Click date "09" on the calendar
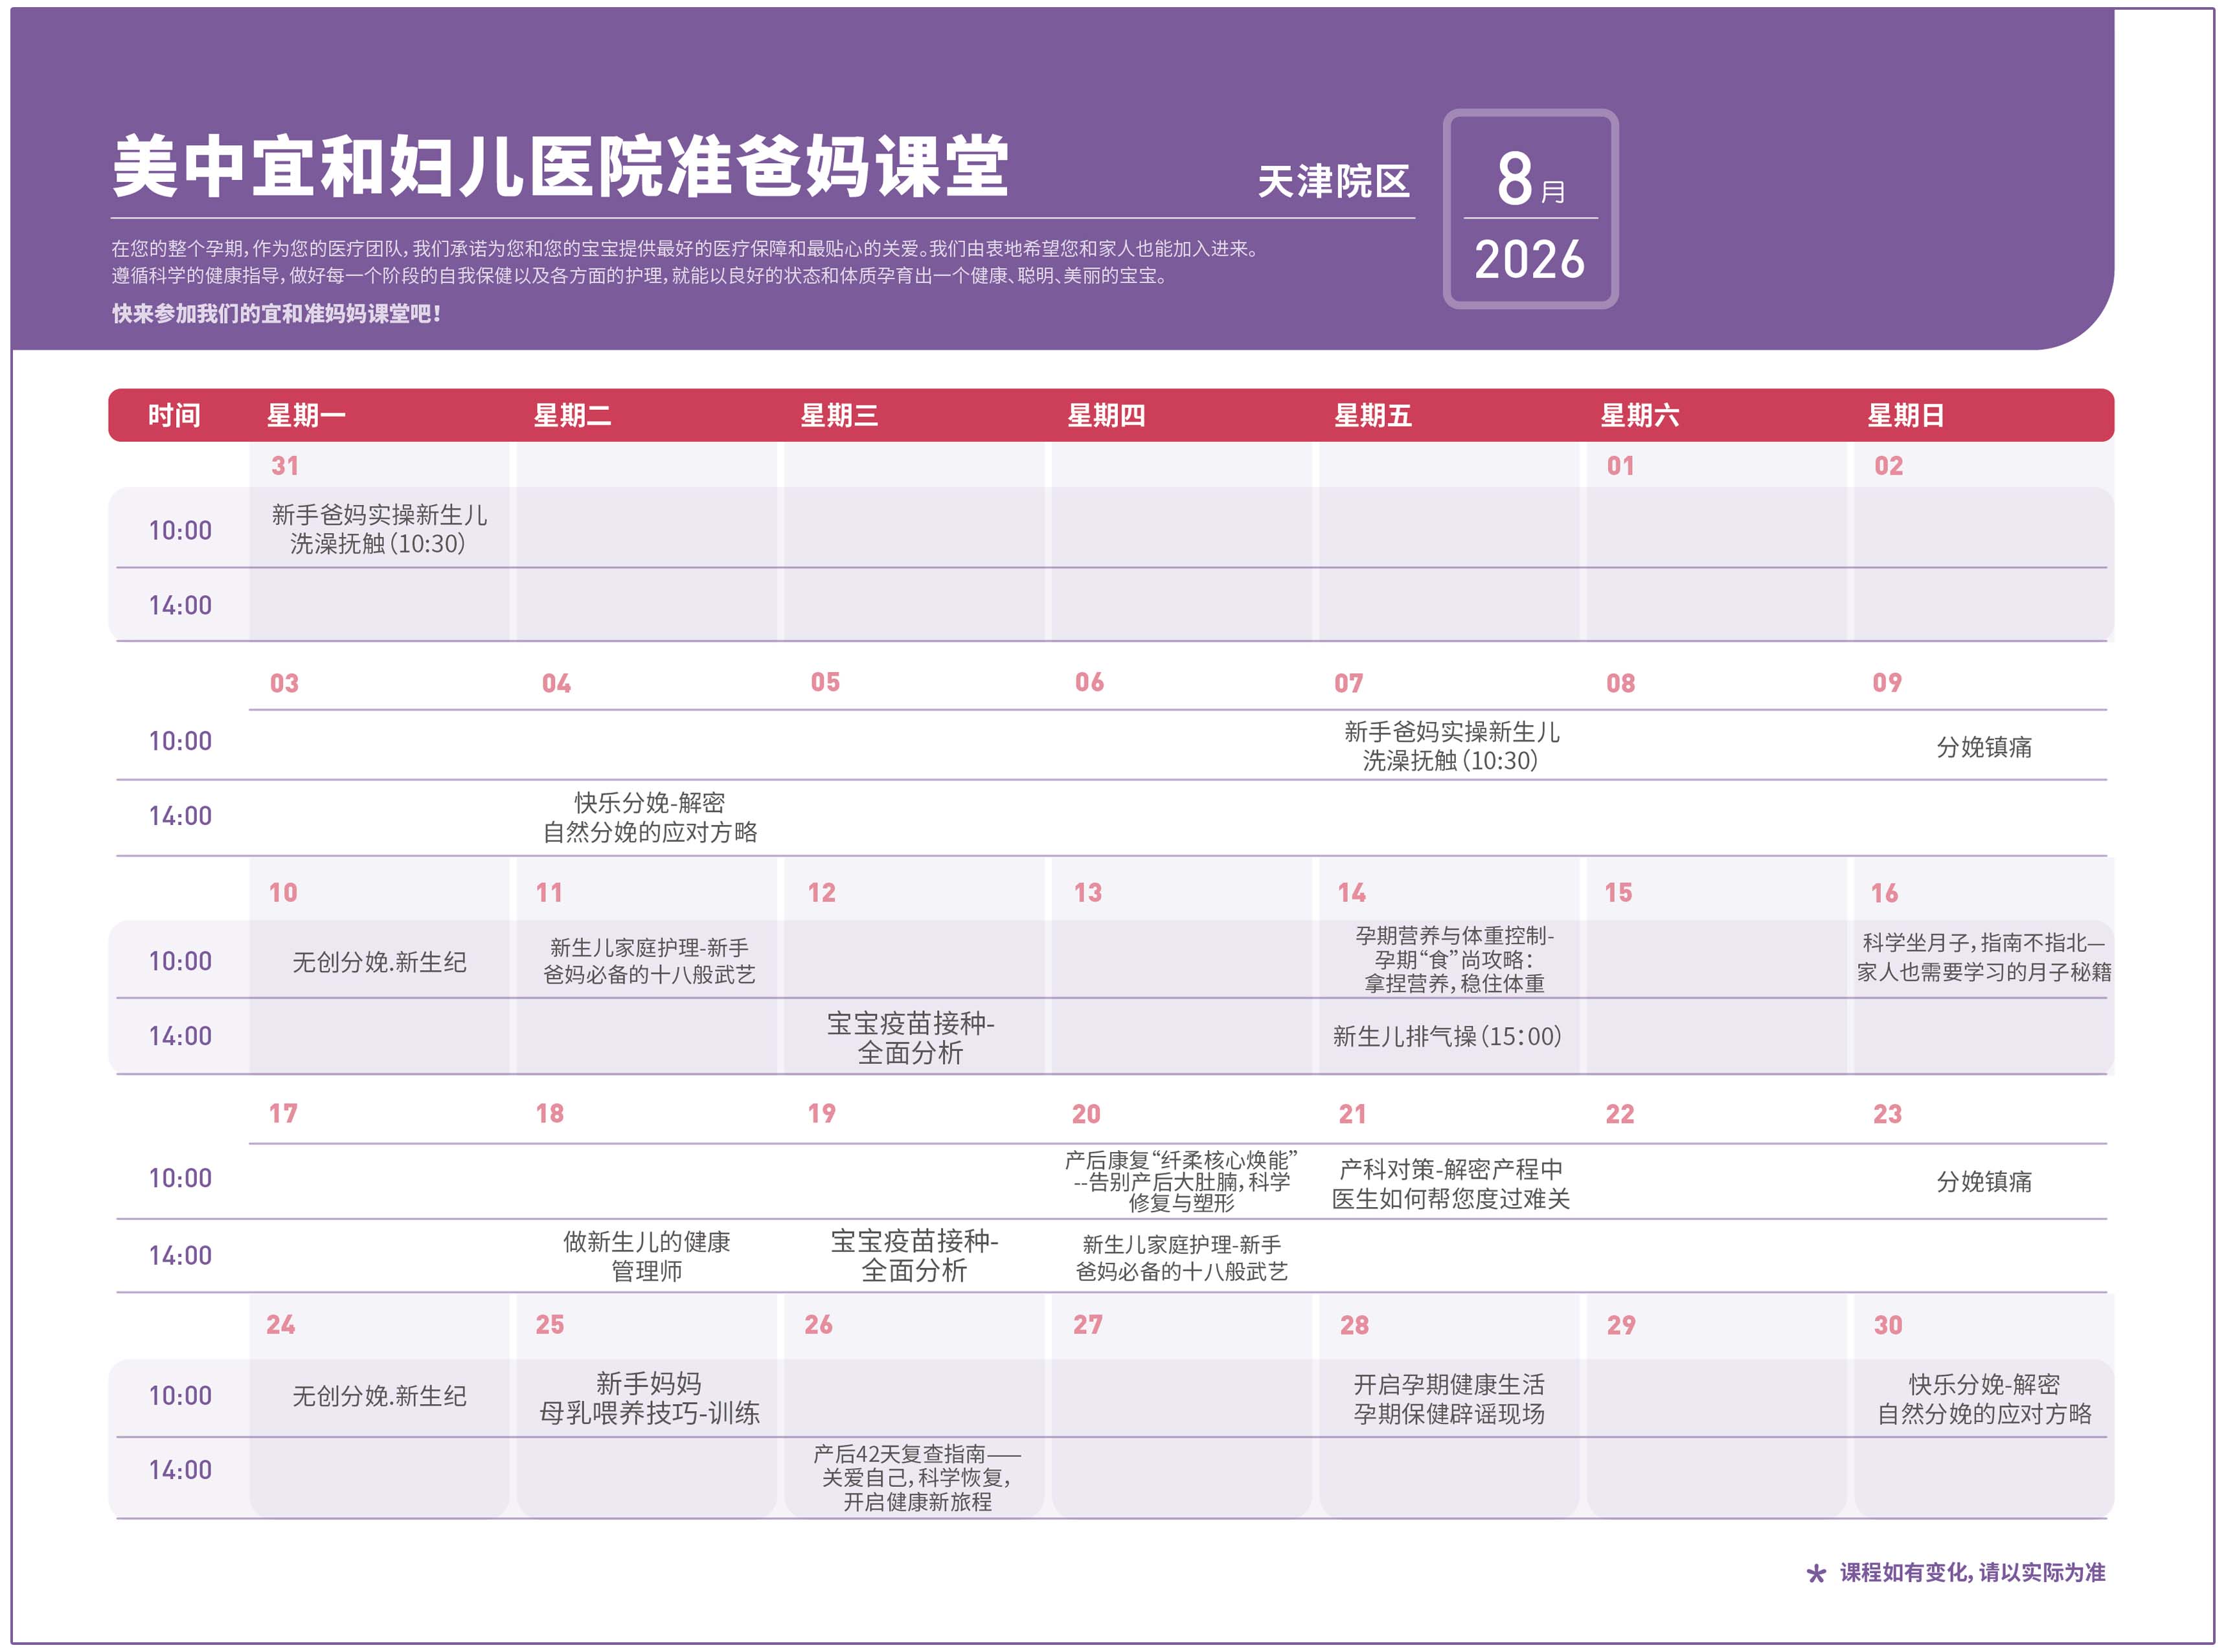 click(x=1887, y=682)
